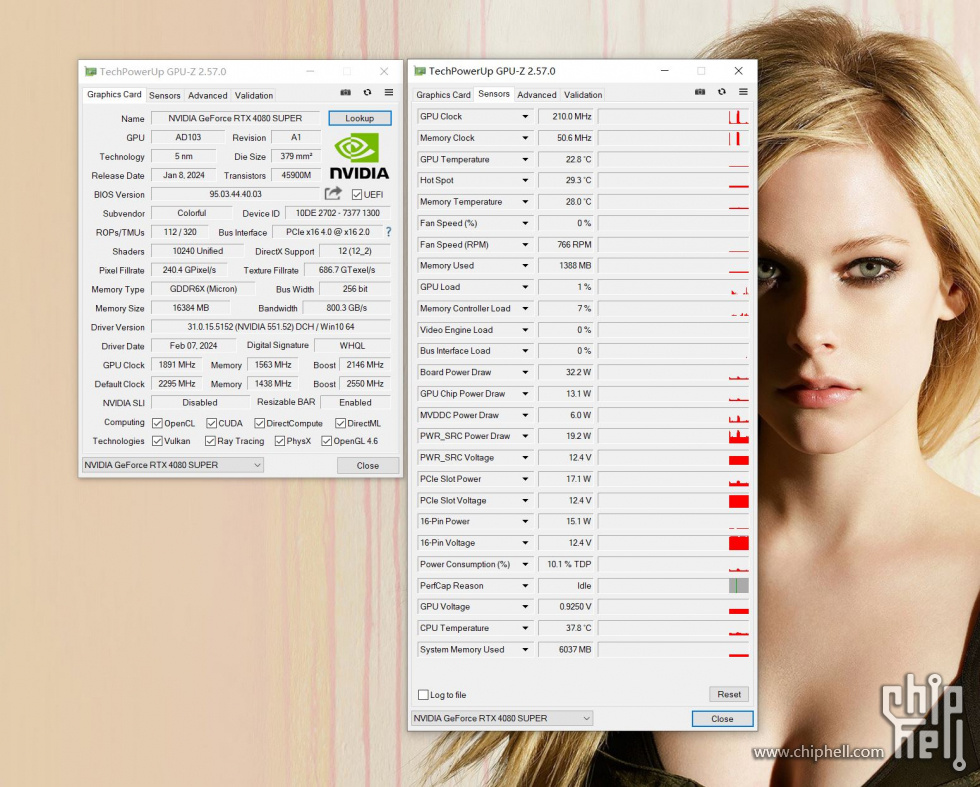The height and width of the screenshot is (787, 980).
Task: Open the Hot Spot sensor dropdown arrow
Action: [x=525, y=180]
